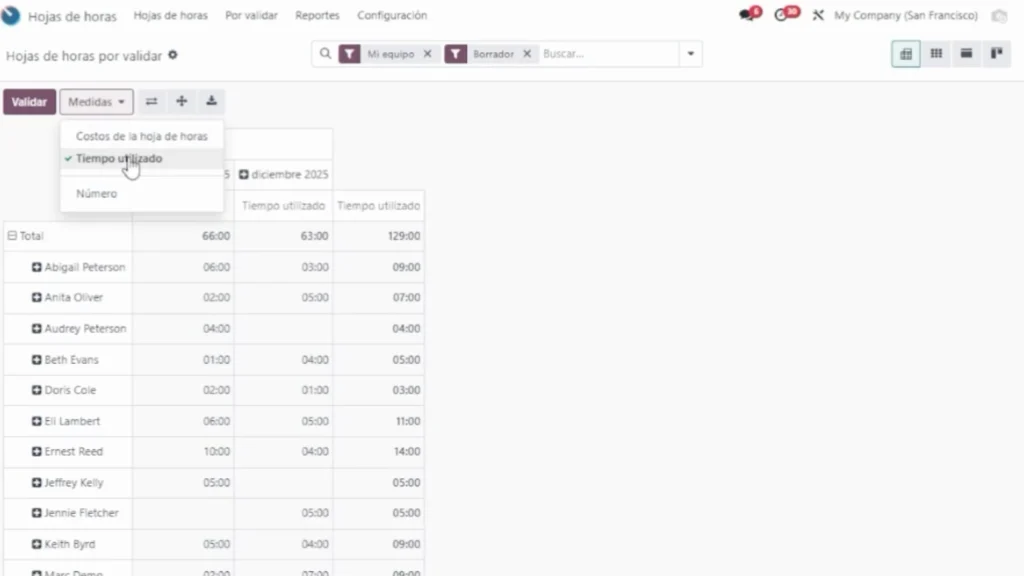Expand the Abigail Peterson row

[37, 267]
